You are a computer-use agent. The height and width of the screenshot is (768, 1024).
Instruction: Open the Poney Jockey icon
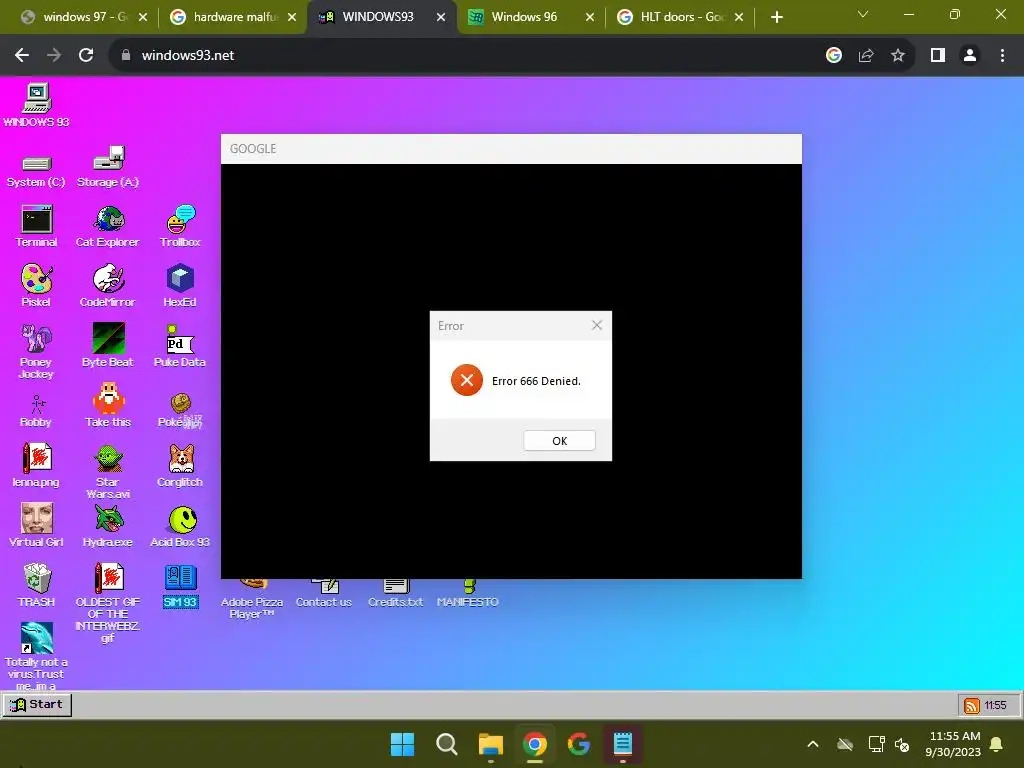[37, 351]
